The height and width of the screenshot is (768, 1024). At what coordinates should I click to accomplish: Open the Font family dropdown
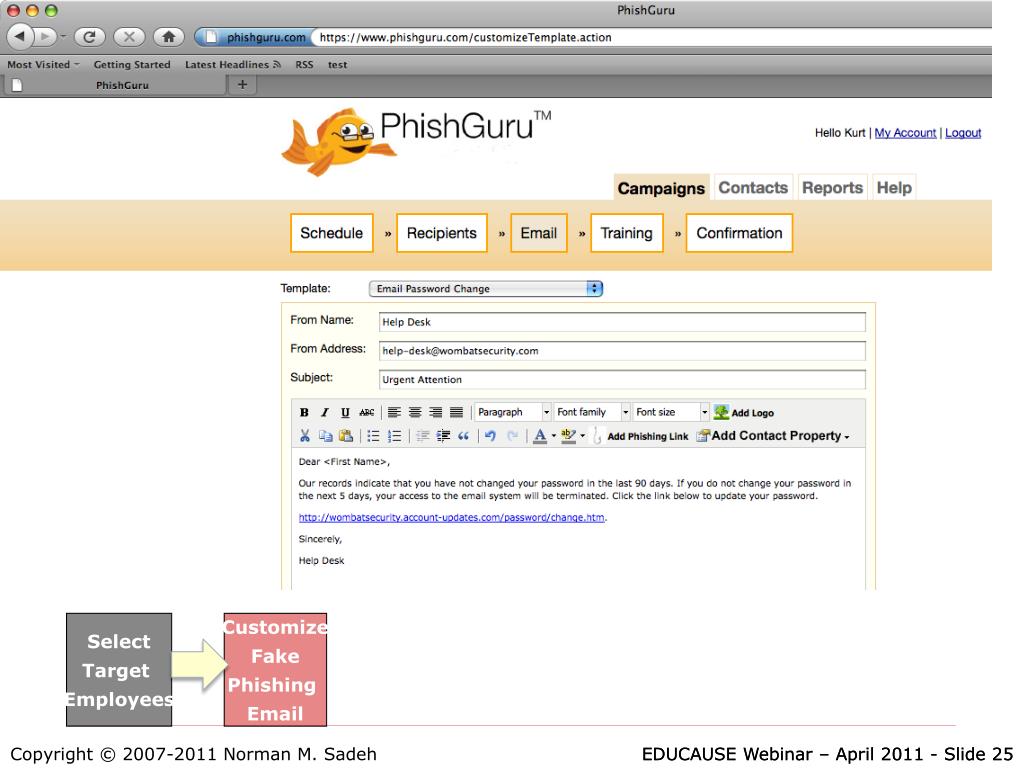(x=592, y=412)
